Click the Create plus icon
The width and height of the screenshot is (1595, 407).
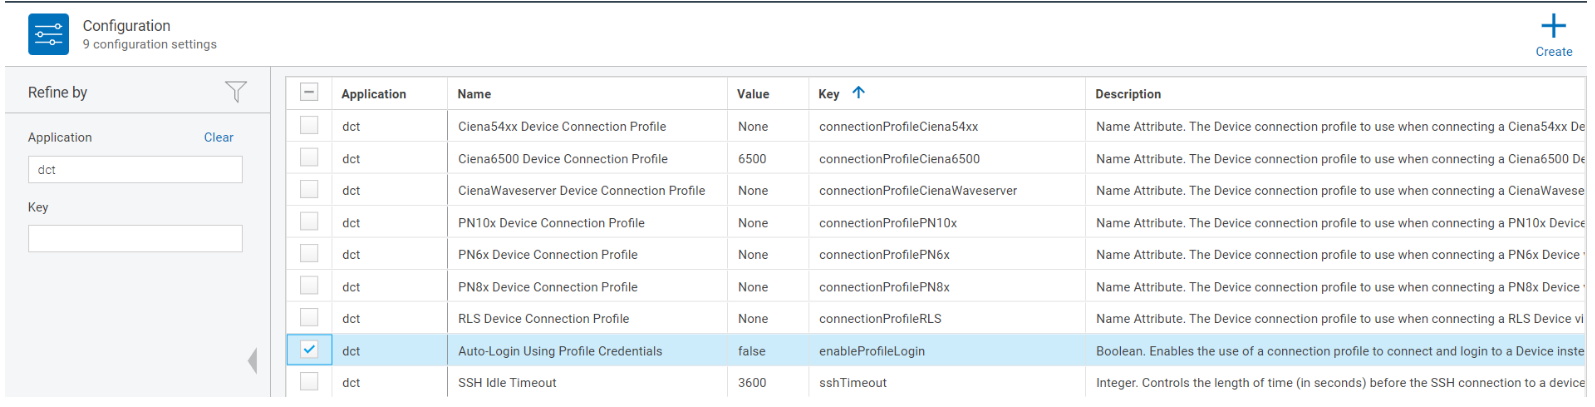1553,27
